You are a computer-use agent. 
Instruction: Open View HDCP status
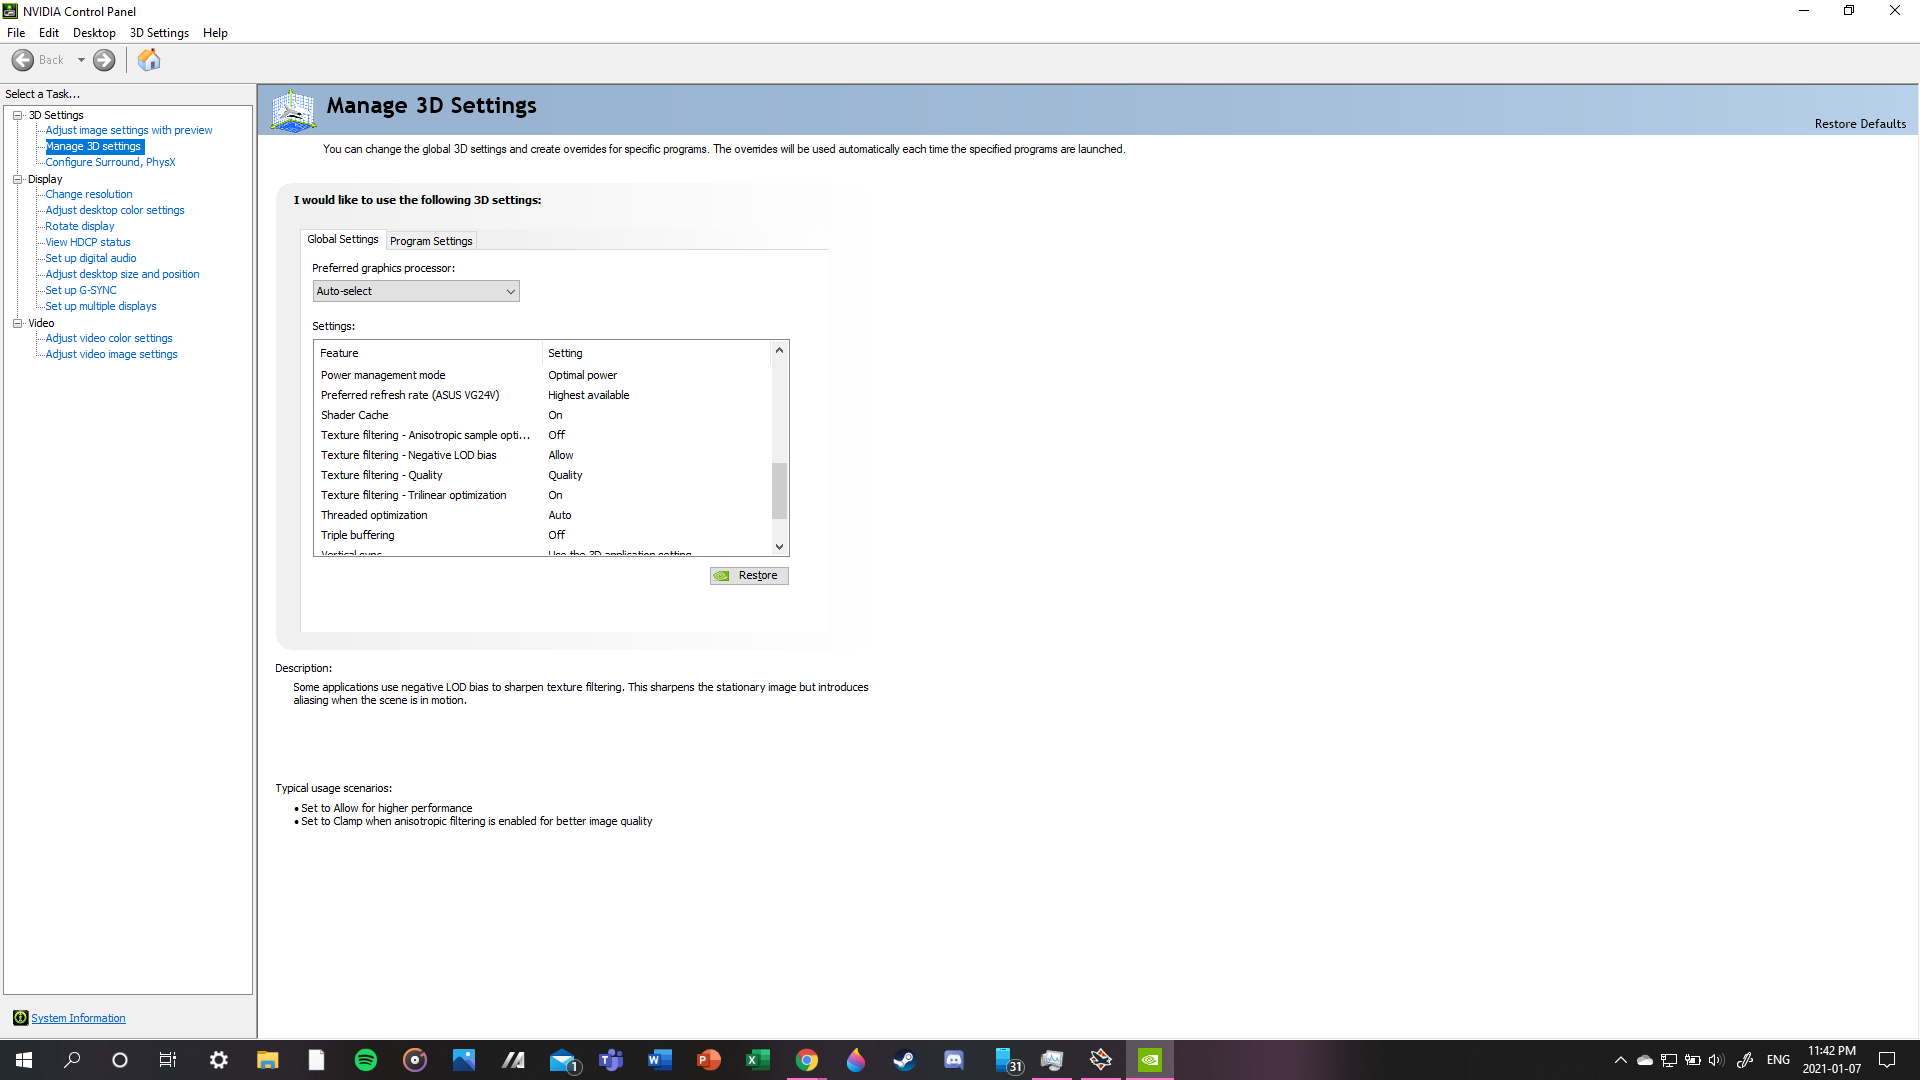point(88,242)
